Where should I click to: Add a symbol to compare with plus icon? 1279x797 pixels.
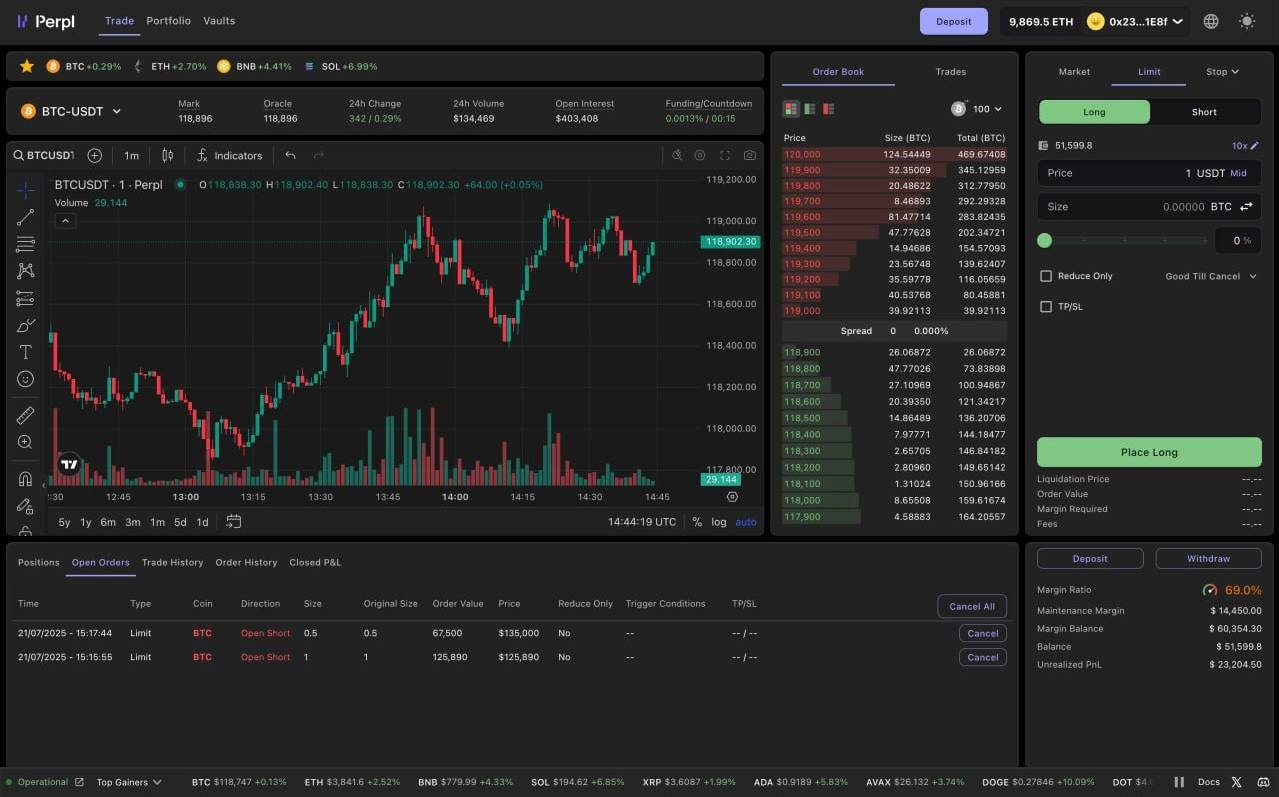95,155
